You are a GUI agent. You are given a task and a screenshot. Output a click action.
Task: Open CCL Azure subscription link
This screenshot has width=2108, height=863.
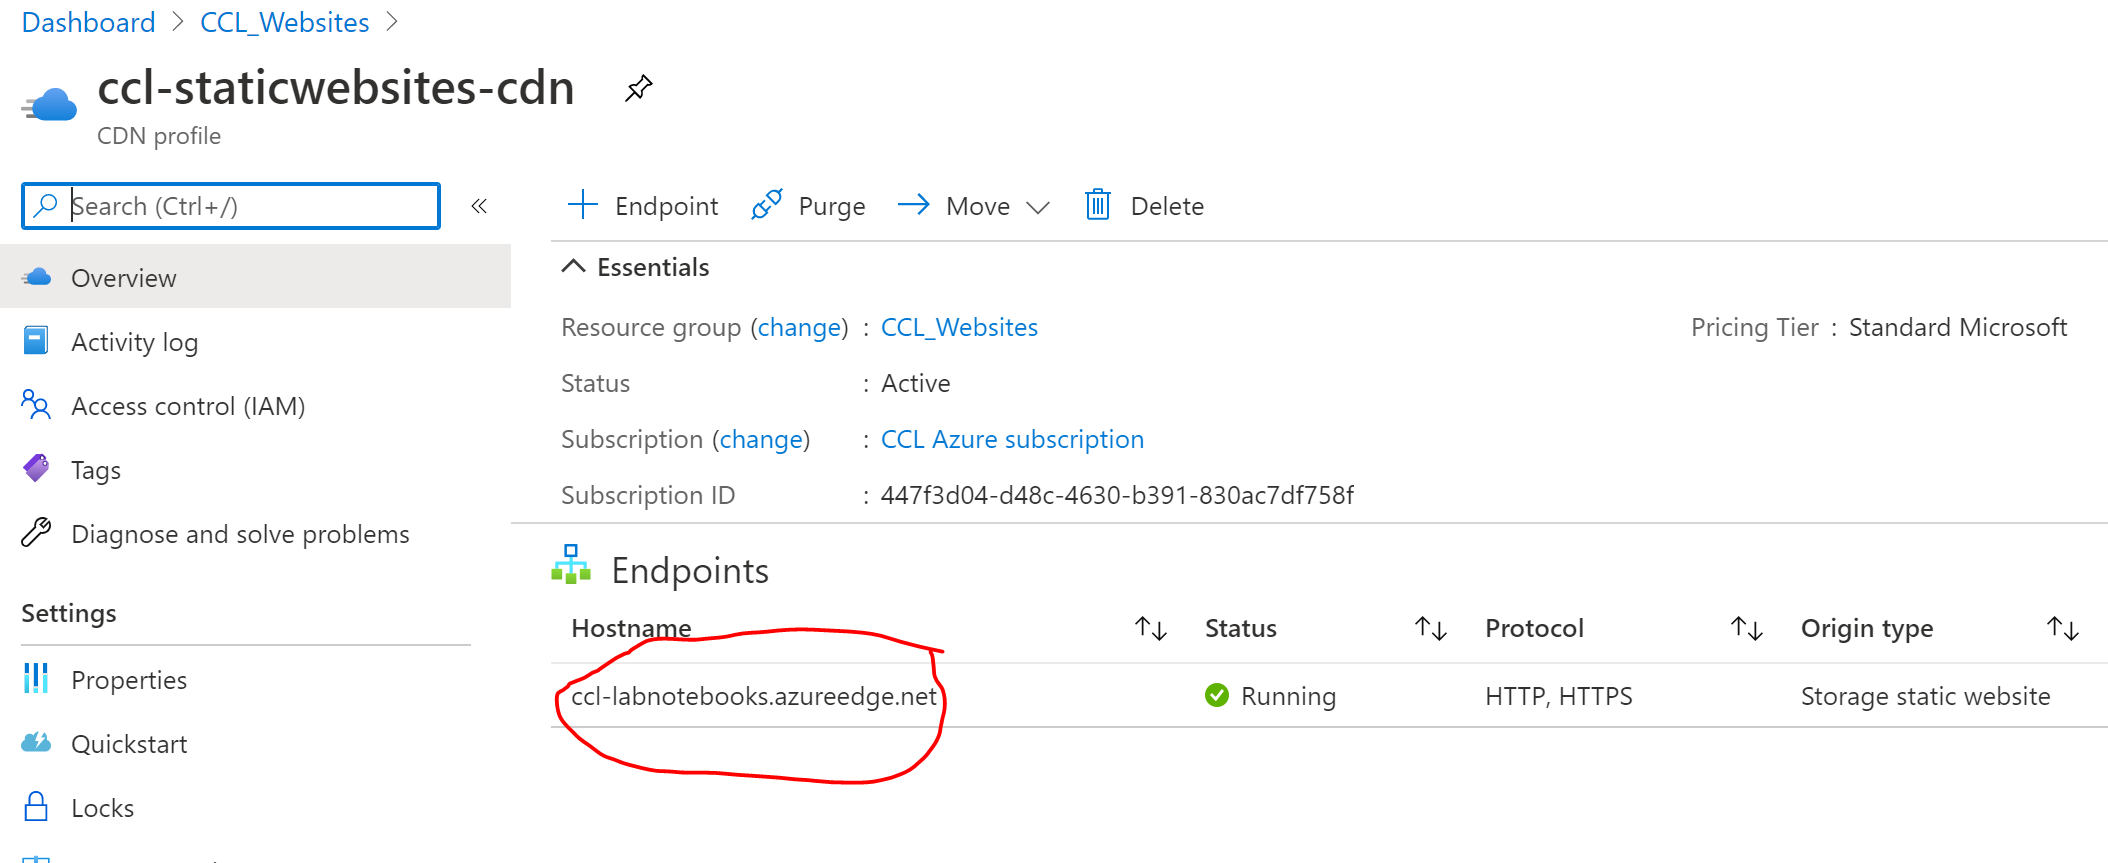coord(1012,439)
